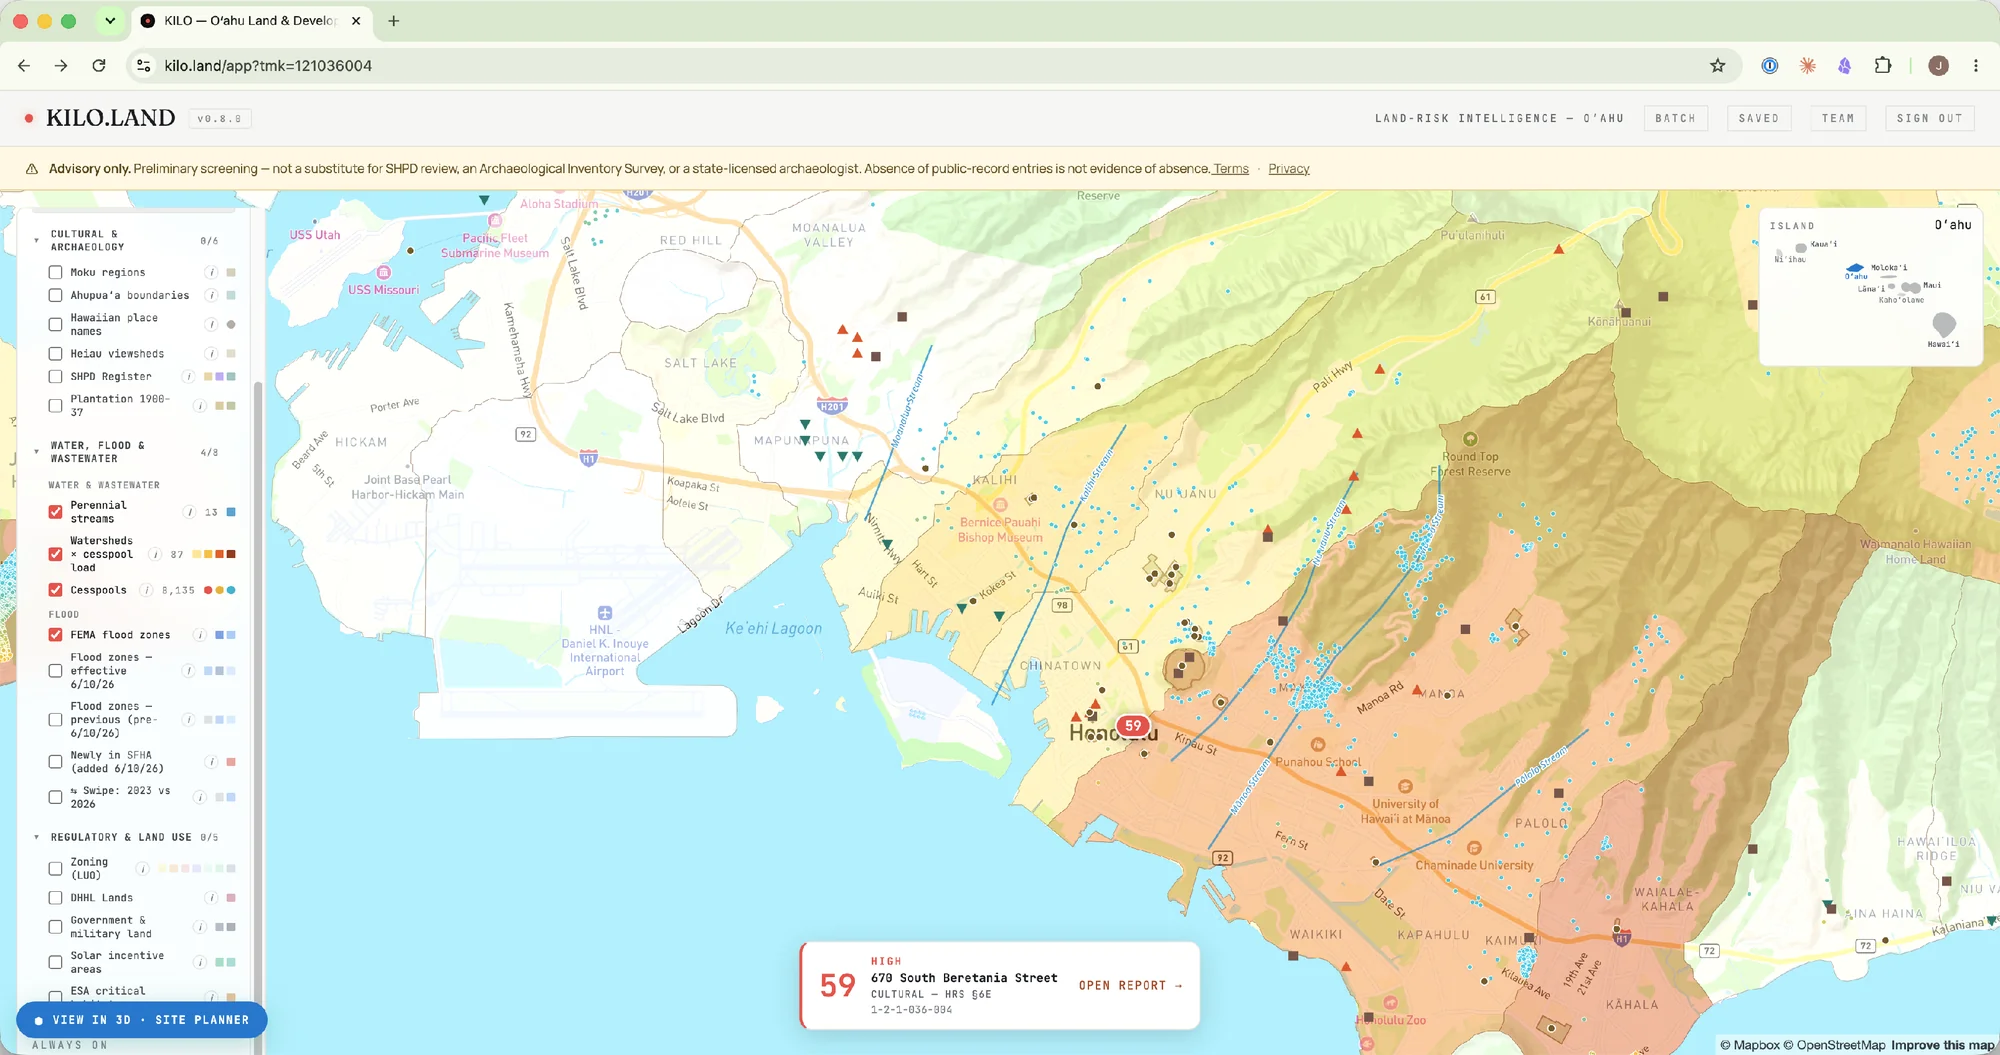The image size is (2000, 1055).
Task: Uncheck Watersheds × cesspool load
Action: click(55, 554)
